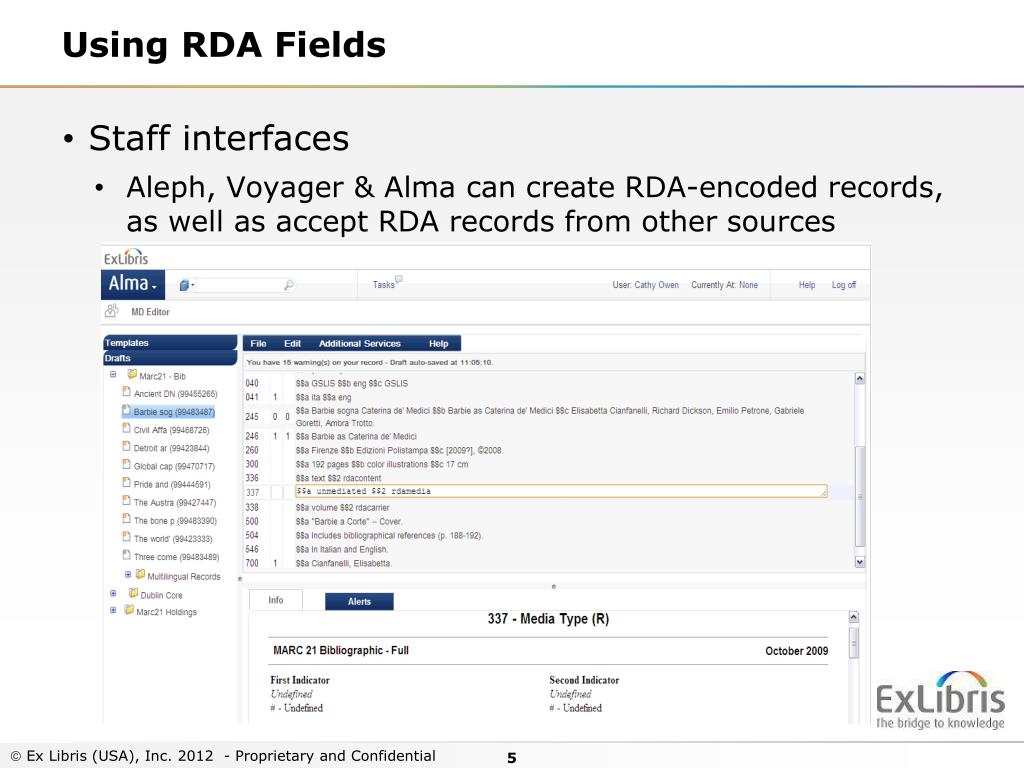Click the Marc21 - Bib folder icon
Viewport: 1024px width, 768px height.
coord(132,375)
